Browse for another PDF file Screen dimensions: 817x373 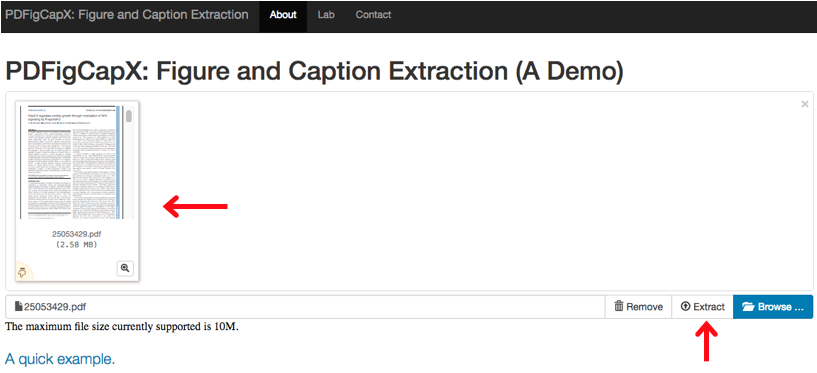click(773, 307)
